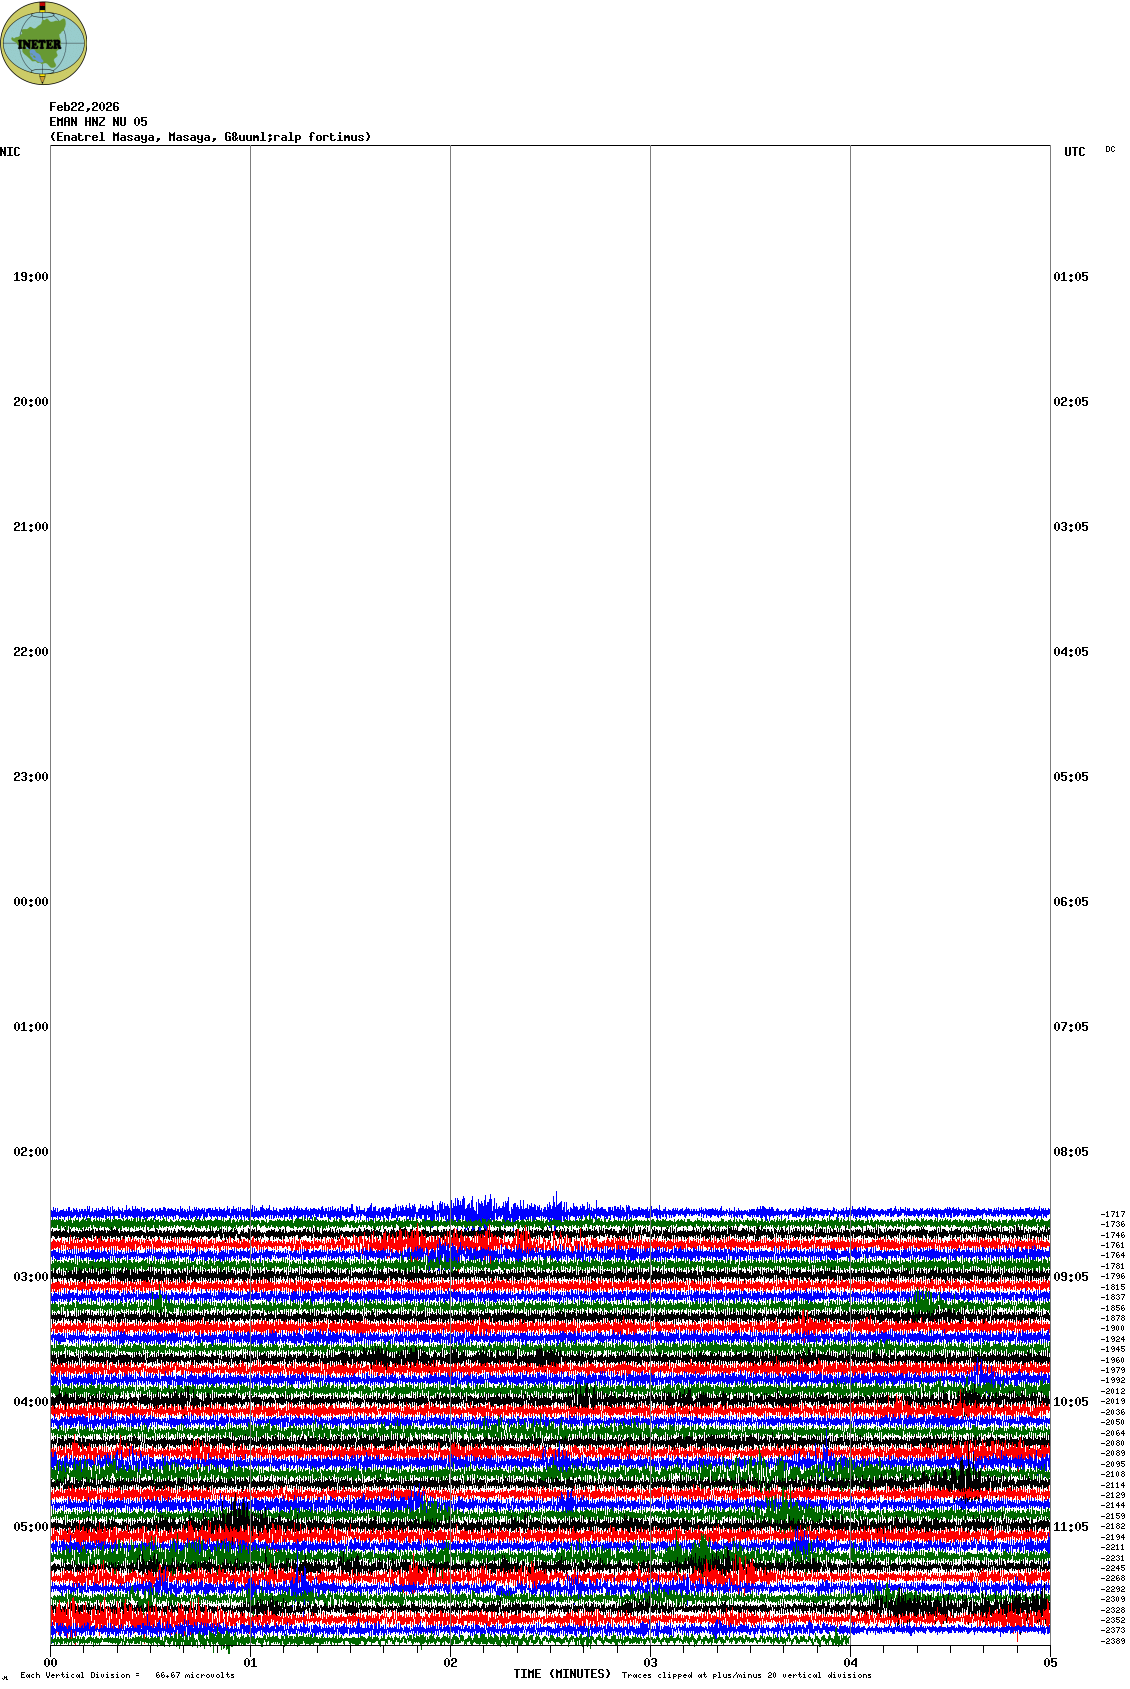Select the 03:00 NIC time label
The image size is (1130, 1689).
(30, 1277)
